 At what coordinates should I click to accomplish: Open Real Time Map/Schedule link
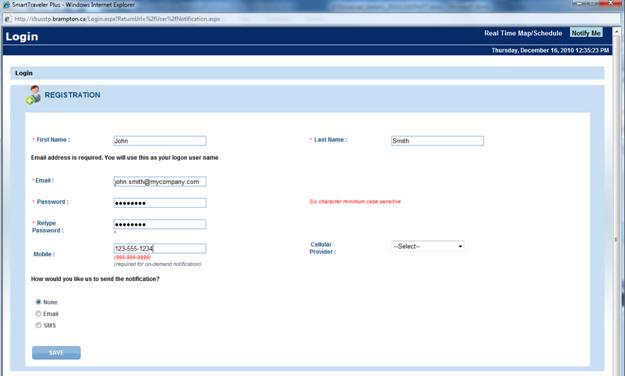tap(523, 33)
